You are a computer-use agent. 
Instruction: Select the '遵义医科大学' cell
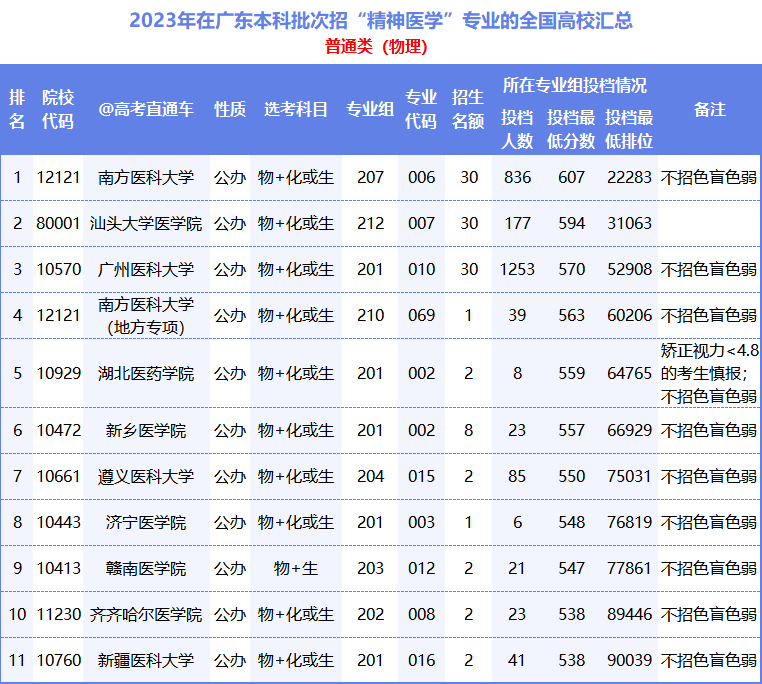(x=146, y=476)
